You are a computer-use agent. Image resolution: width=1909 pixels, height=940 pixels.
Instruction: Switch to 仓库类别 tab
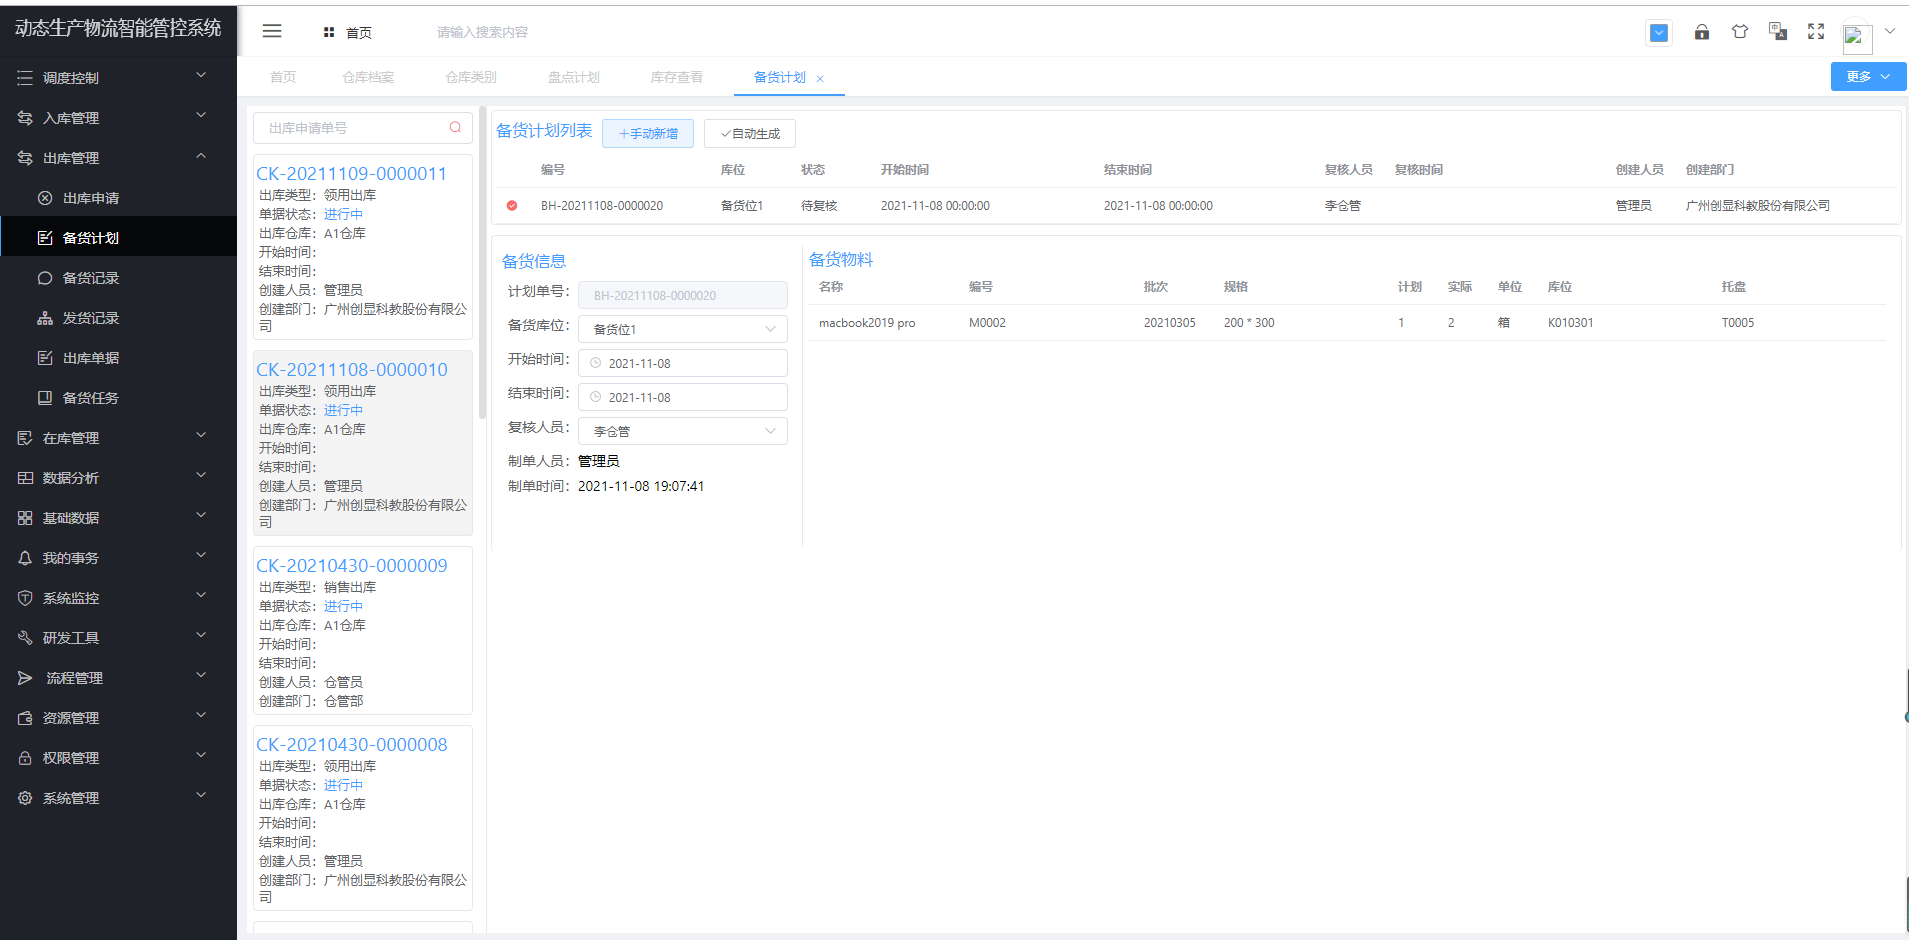pyautogui.click(x=471, y=77)
